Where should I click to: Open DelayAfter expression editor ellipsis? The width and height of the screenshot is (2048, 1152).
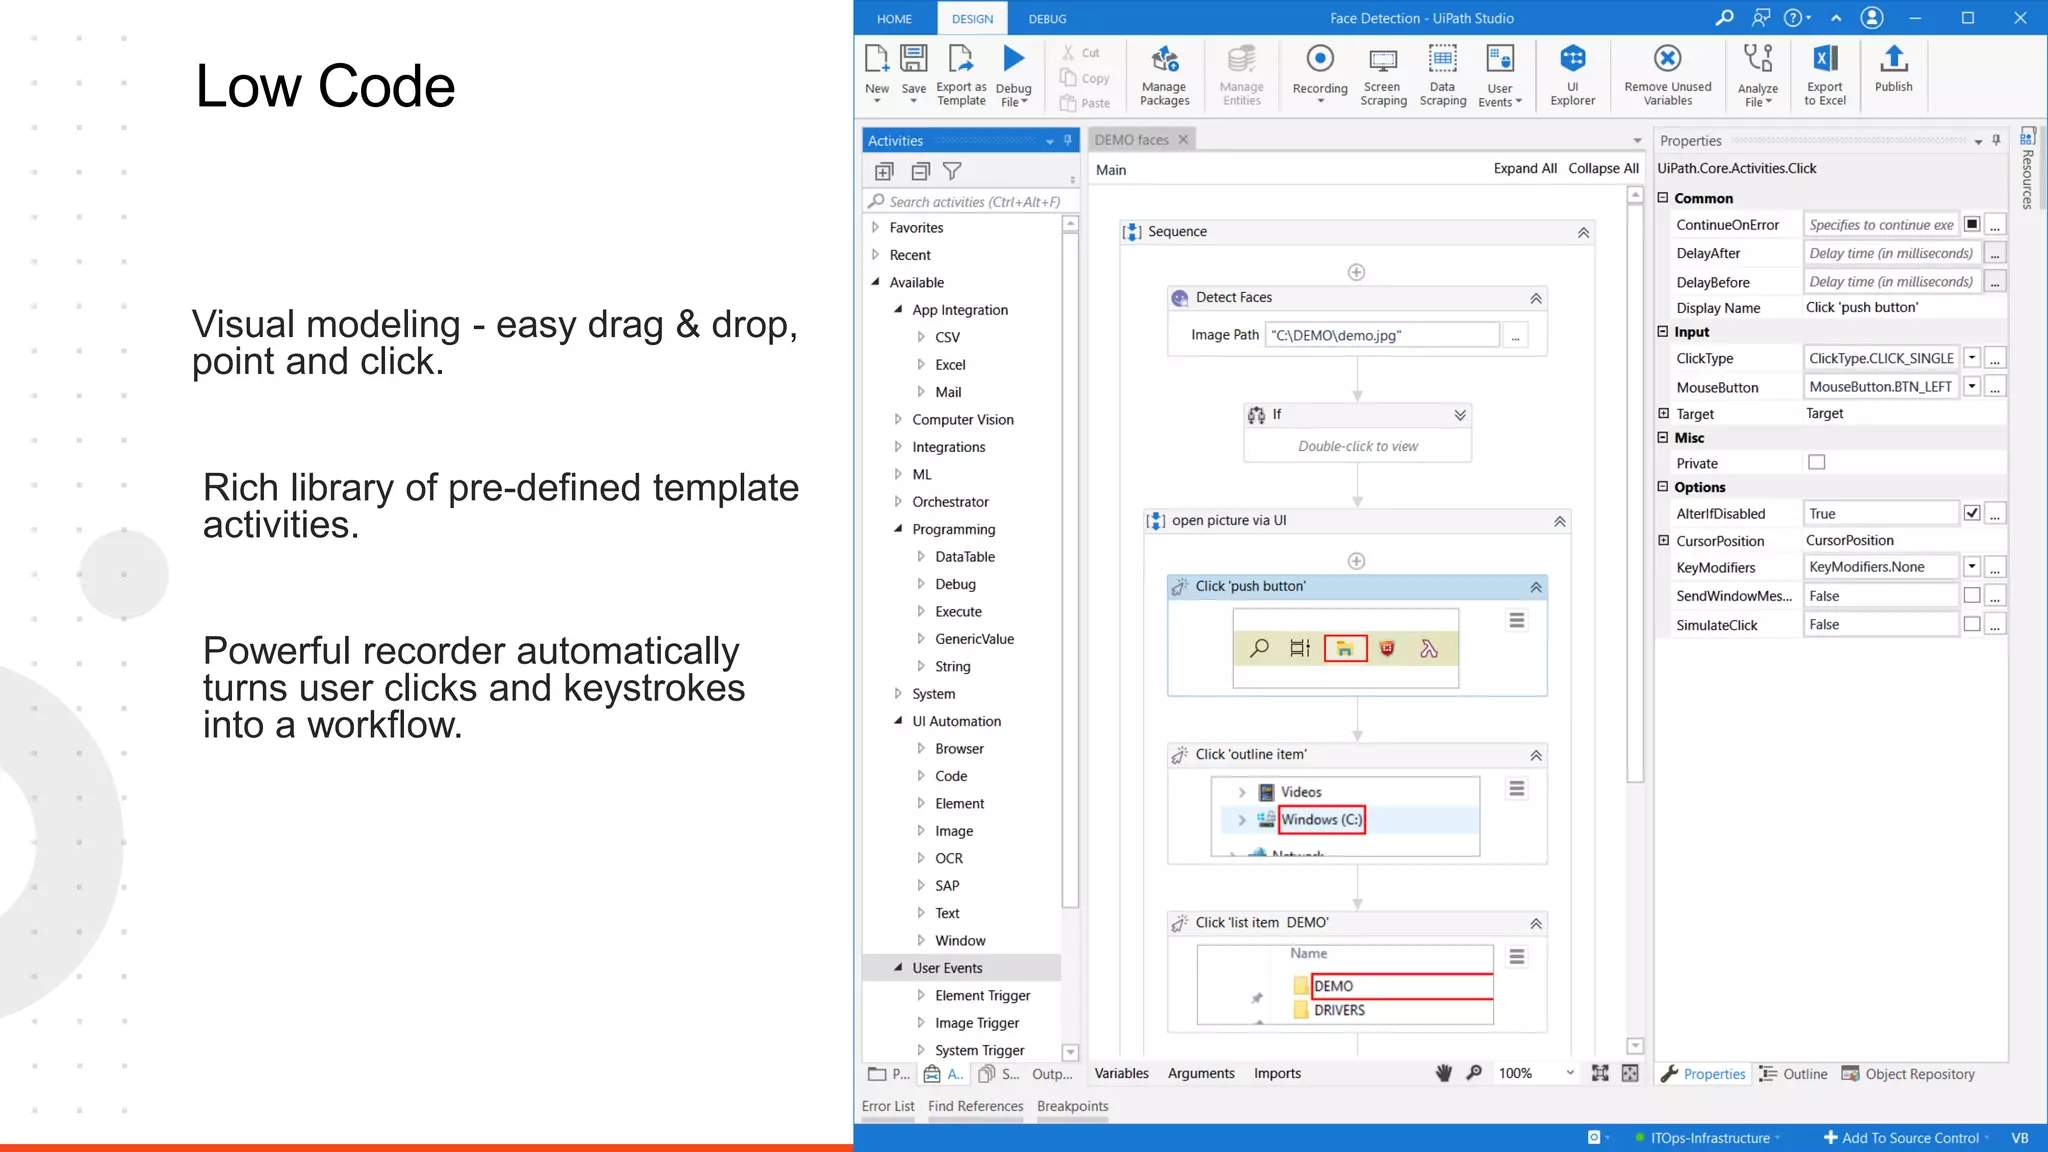point(1994,254)
